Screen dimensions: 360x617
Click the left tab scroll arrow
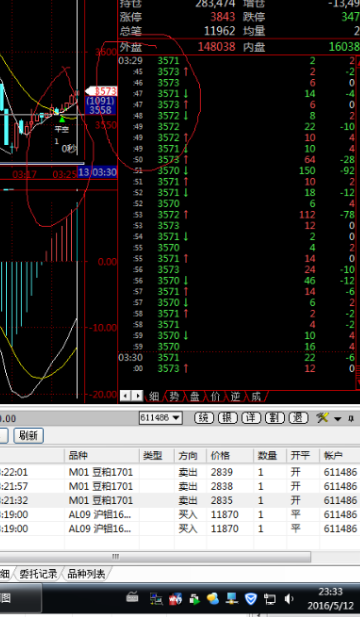(125, 396)
